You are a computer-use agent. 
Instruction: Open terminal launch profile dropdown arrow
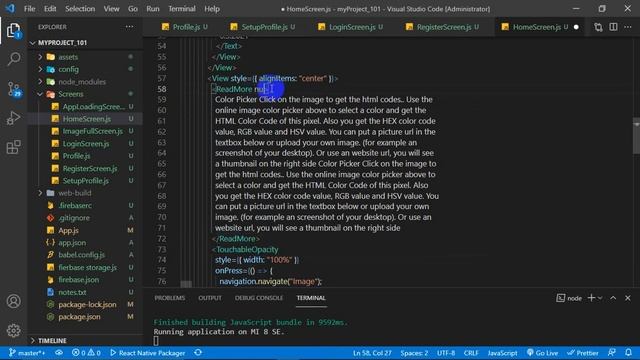600,298
